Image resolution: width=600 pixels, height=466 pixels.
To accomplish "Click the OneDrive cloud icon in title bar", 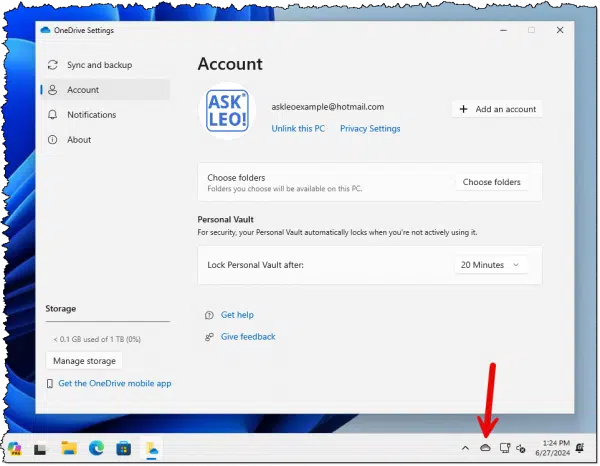I will point(45,30).
